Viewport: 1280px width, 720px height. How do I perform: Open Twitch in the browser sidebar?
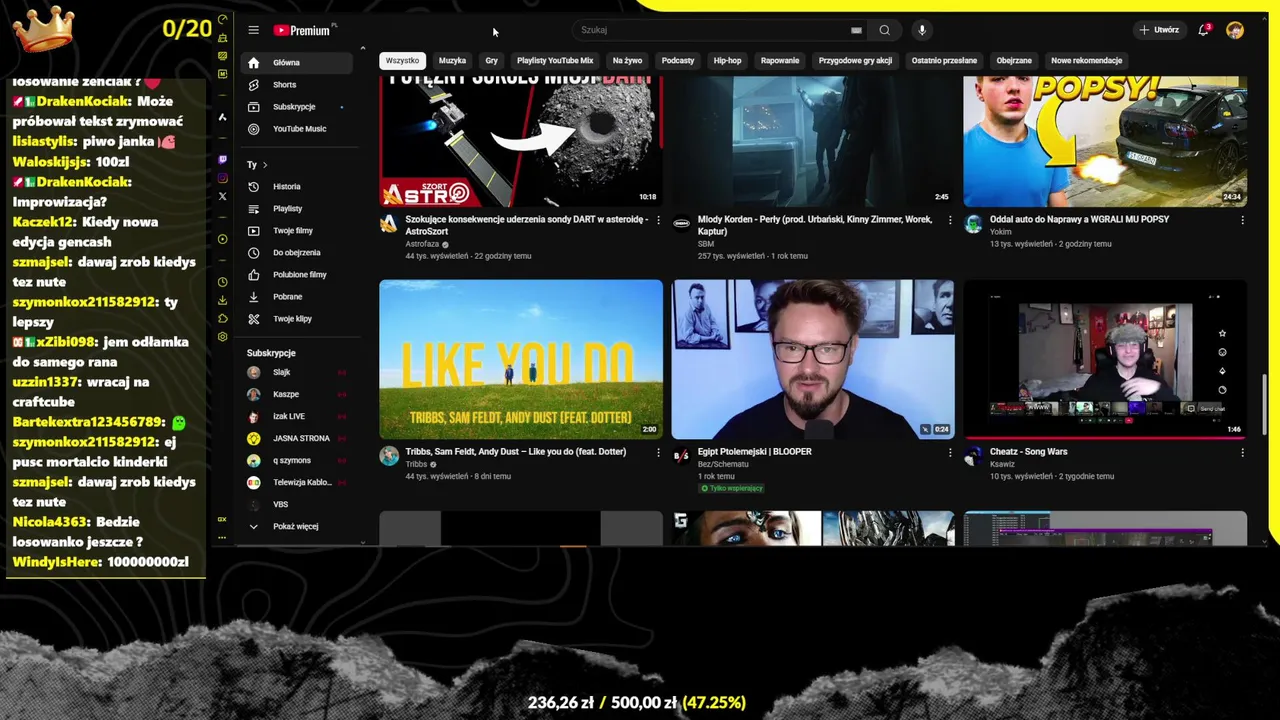pyautogui.click(x=222, y=159)
